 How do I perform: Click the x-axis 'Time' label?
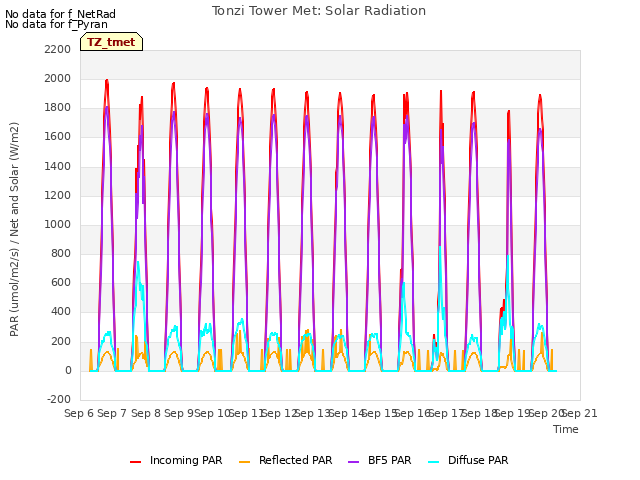click(566, 429)
